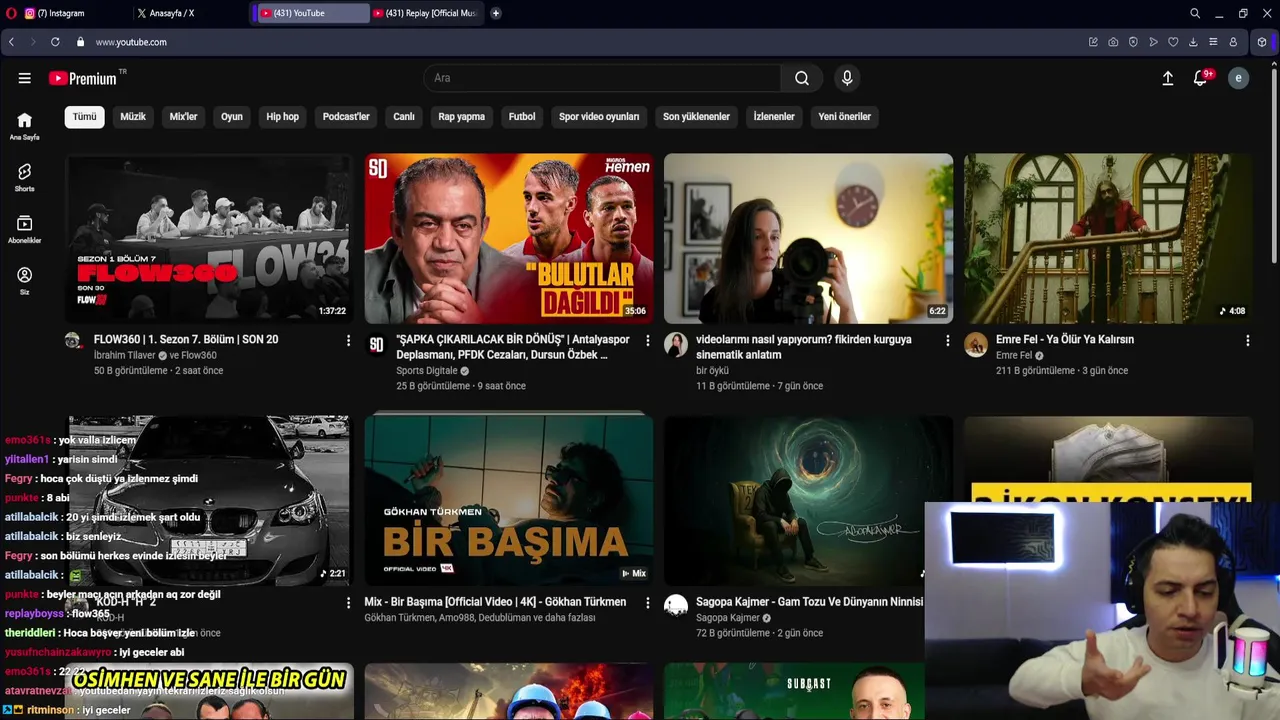The width and height of the screenshot is (1280, 720).
Task: Select the Podcast'ler filter chip
Action: coord(346,116)
